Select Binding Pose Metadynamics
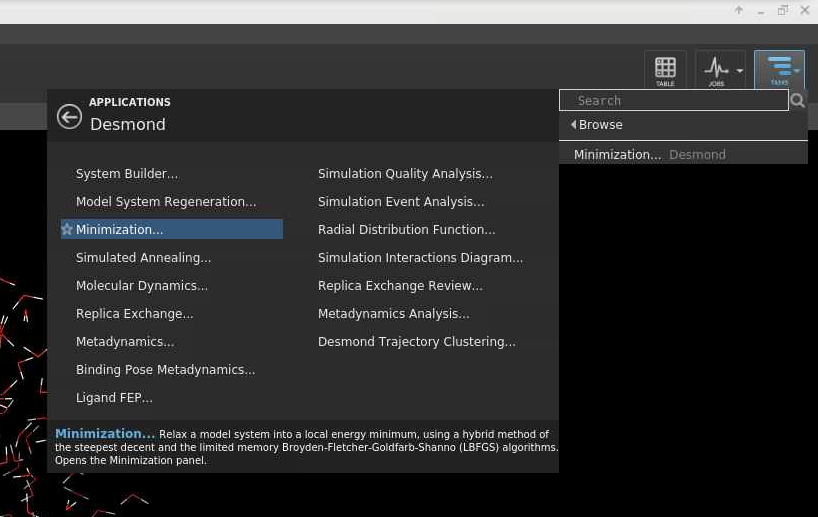 pyautogui.click(x=165, y=369)
